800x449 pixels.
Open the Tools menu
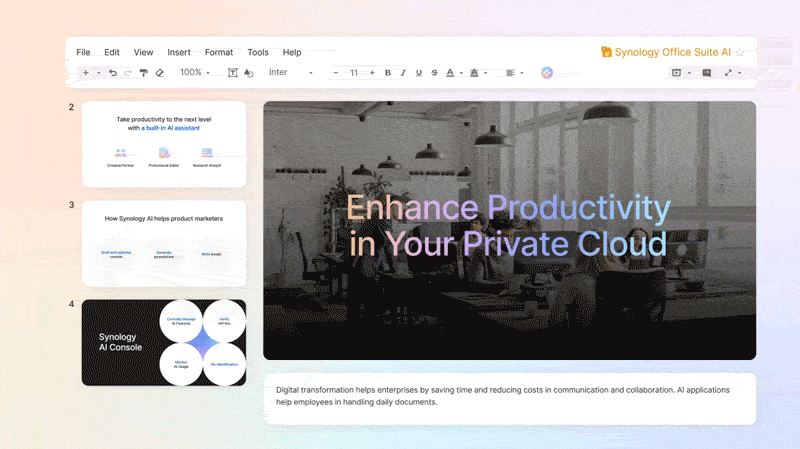258,53
